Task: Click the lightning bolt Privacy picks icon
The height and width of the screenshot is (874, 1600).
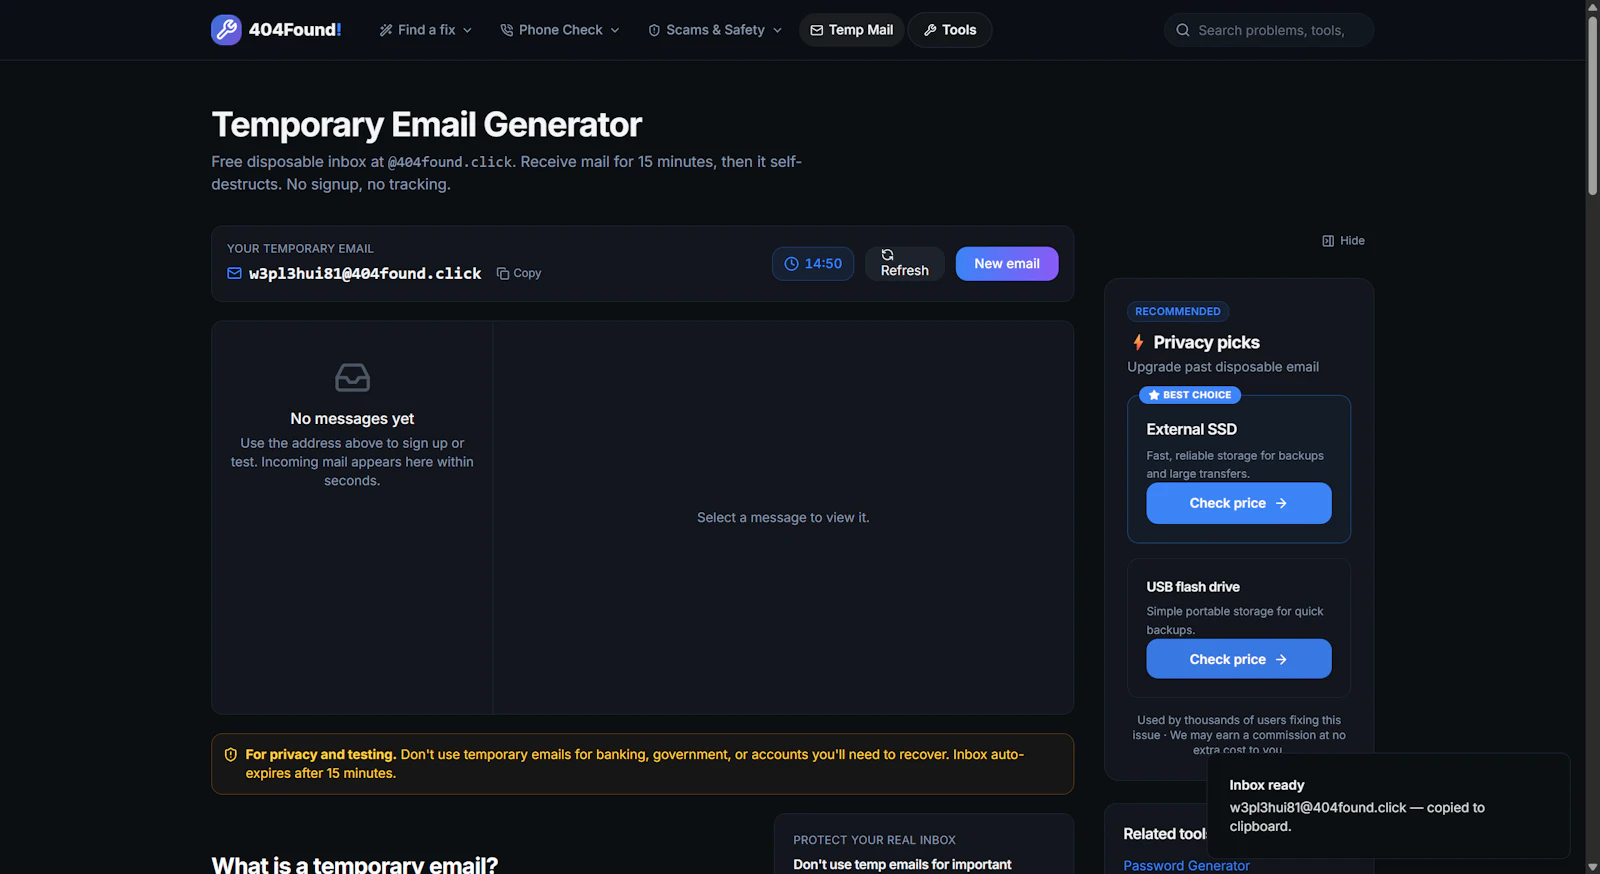Action: pos(1138,342)
